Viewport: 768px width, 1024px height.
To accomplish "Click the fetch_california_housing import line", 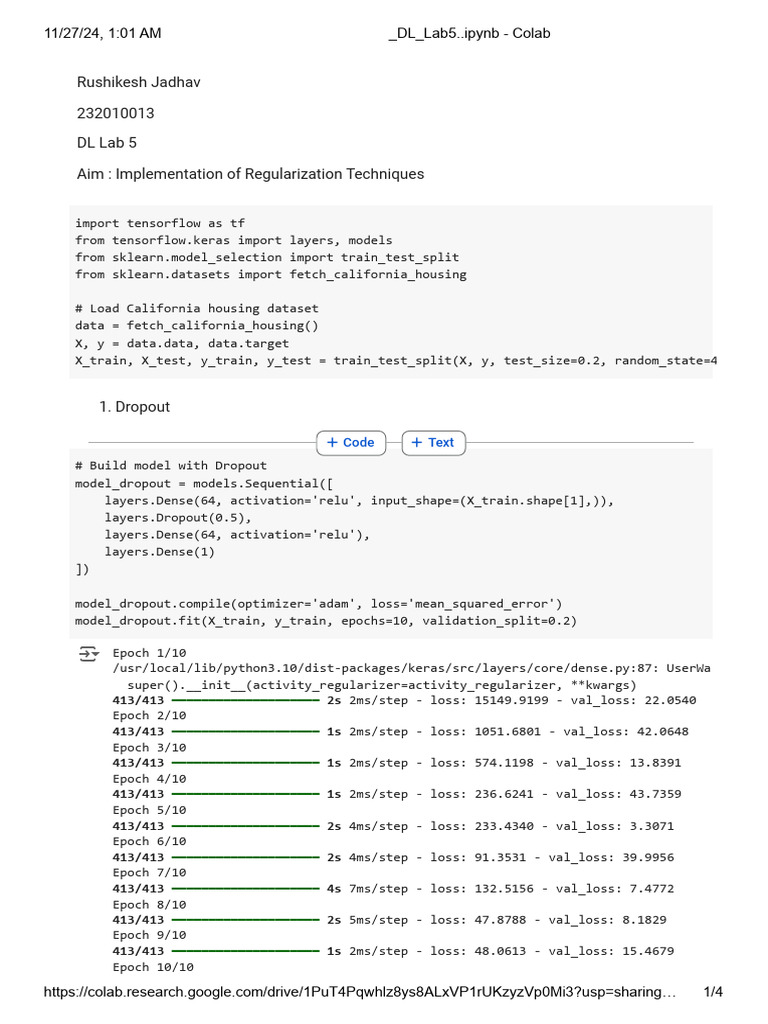I will coord(271,274).
